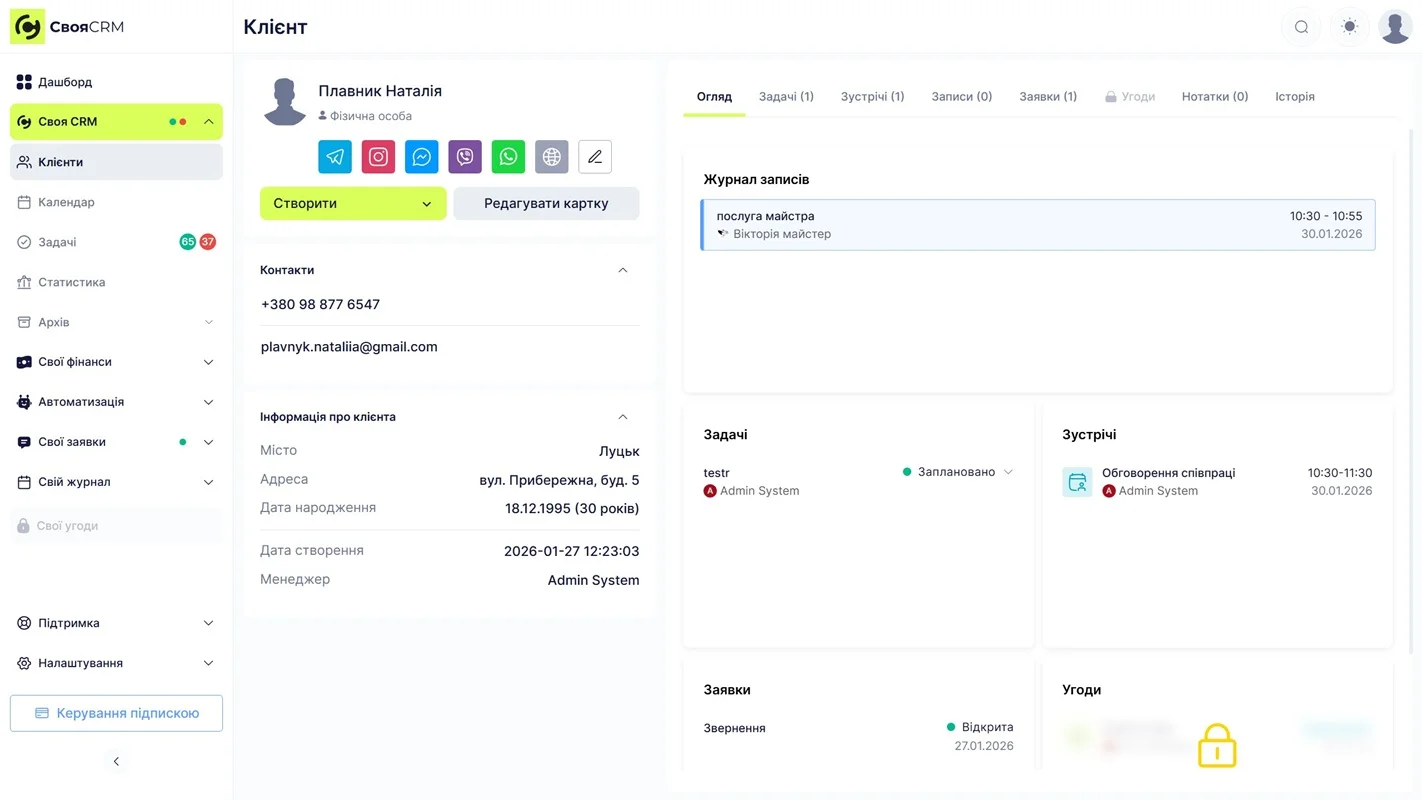
Task: Click the Instagram icon on client card
Action: click(x=378, y=156)
